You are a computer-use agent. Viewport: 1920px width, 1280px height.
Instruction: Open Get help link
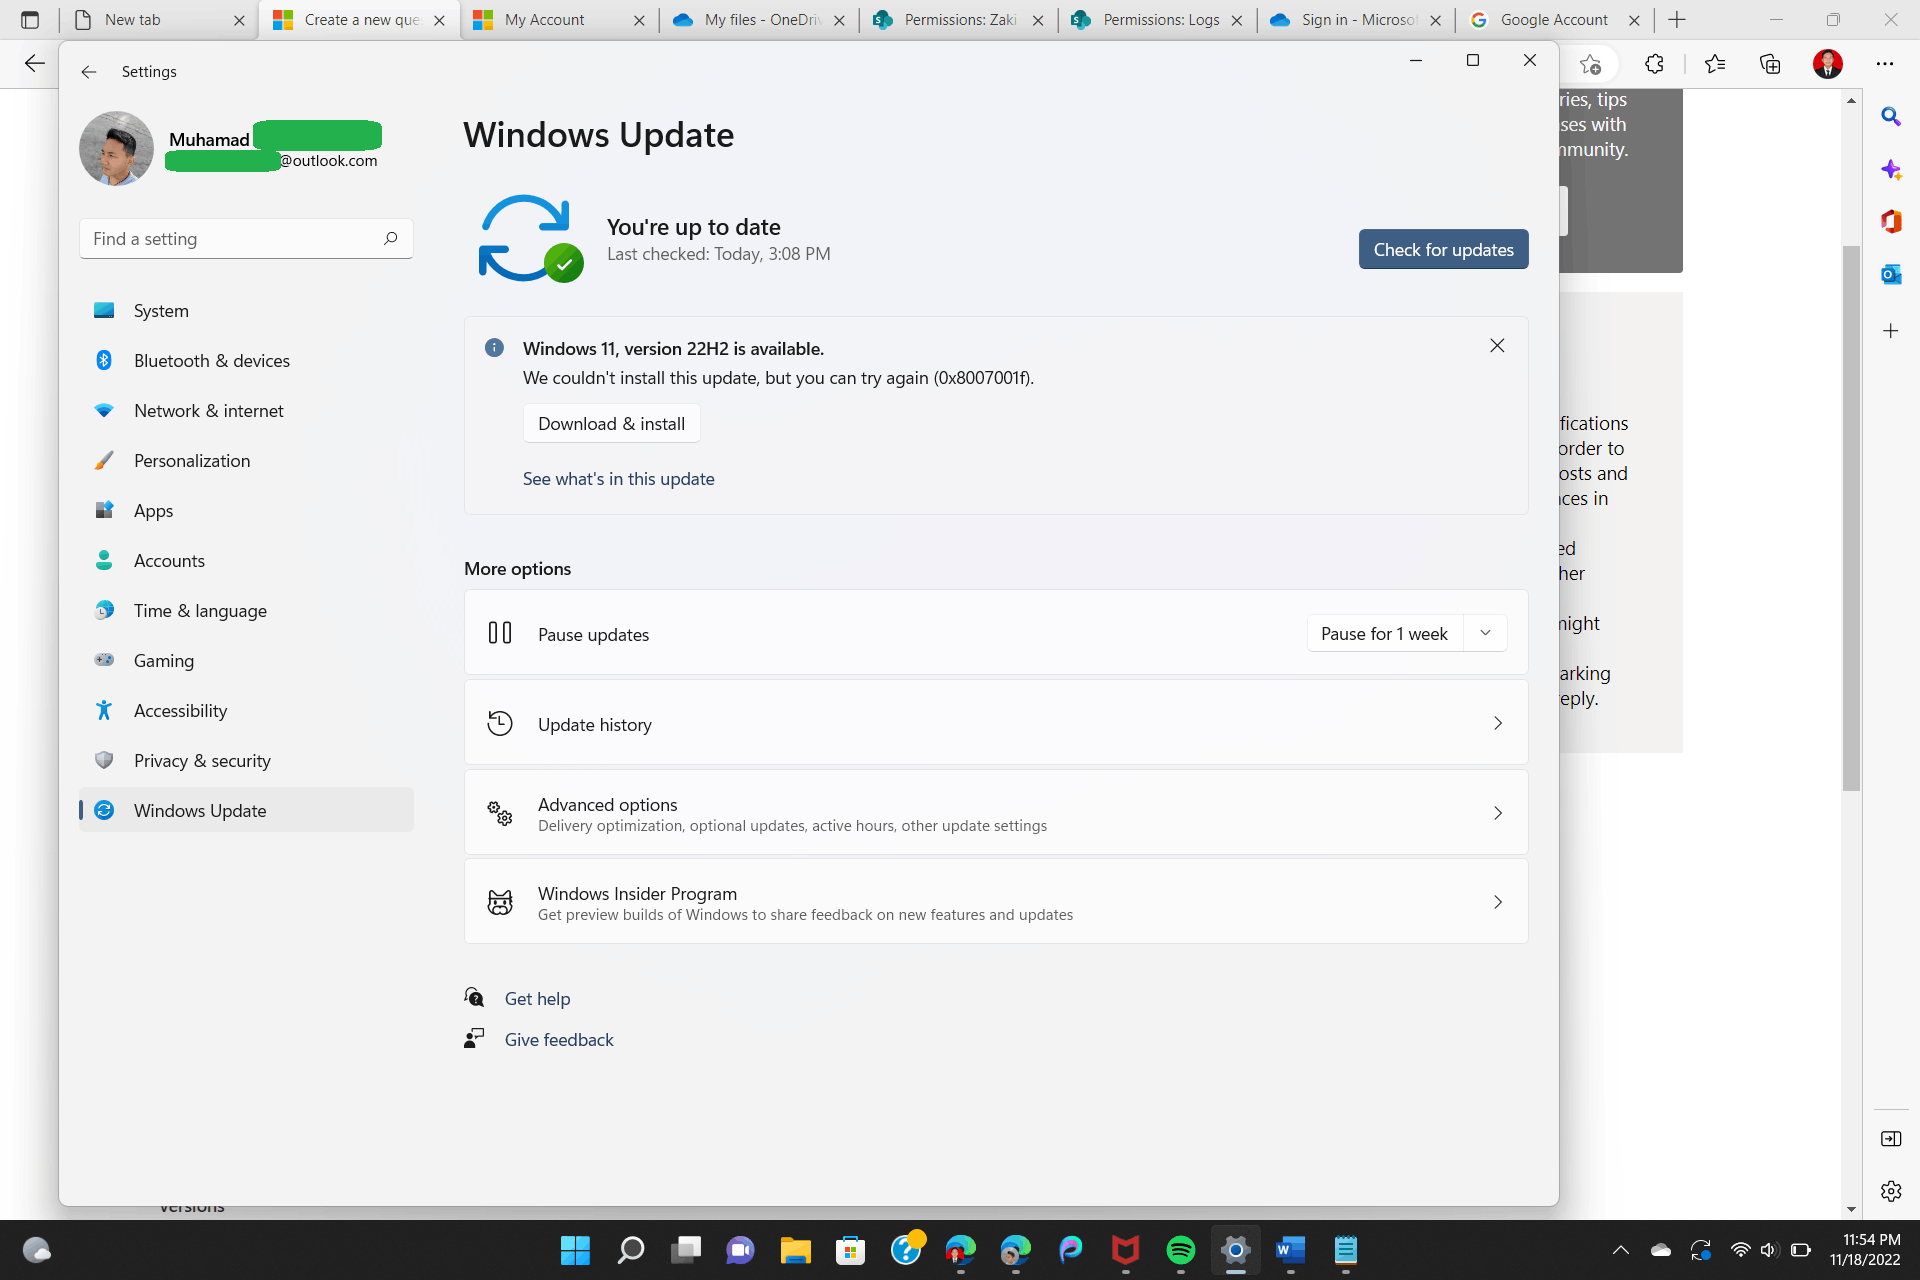537,998
